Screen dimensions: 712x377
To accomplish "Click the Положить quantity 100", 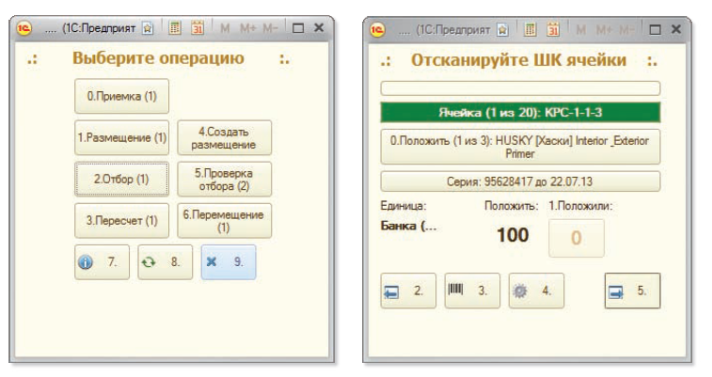I will [513, 235].
